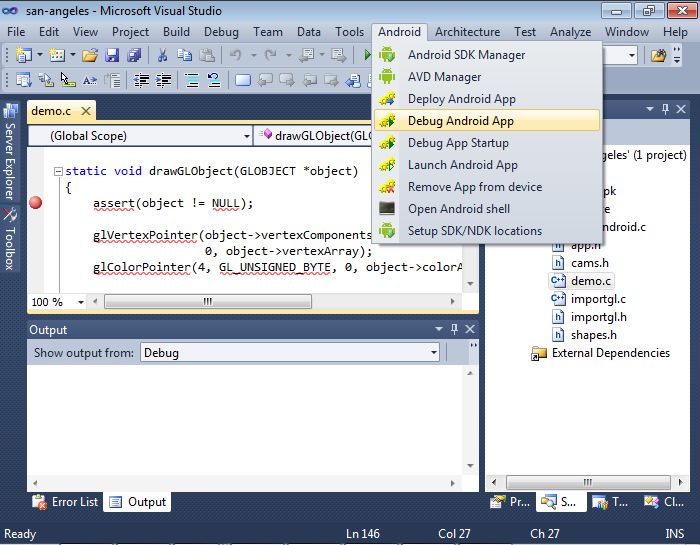This screenshot has height=545, width=700.
Task: Click the Open File folder icon
Action: (90, 55)
